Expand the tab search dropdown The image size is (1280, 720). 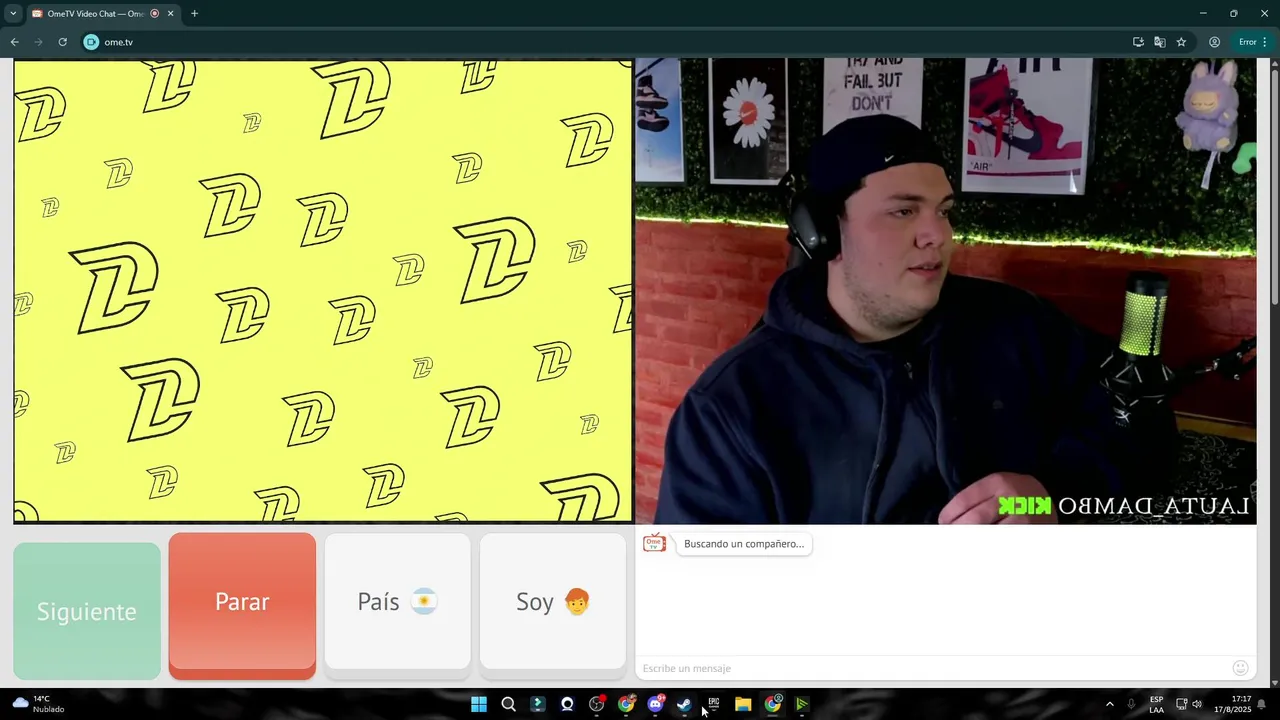coord(13,14)
